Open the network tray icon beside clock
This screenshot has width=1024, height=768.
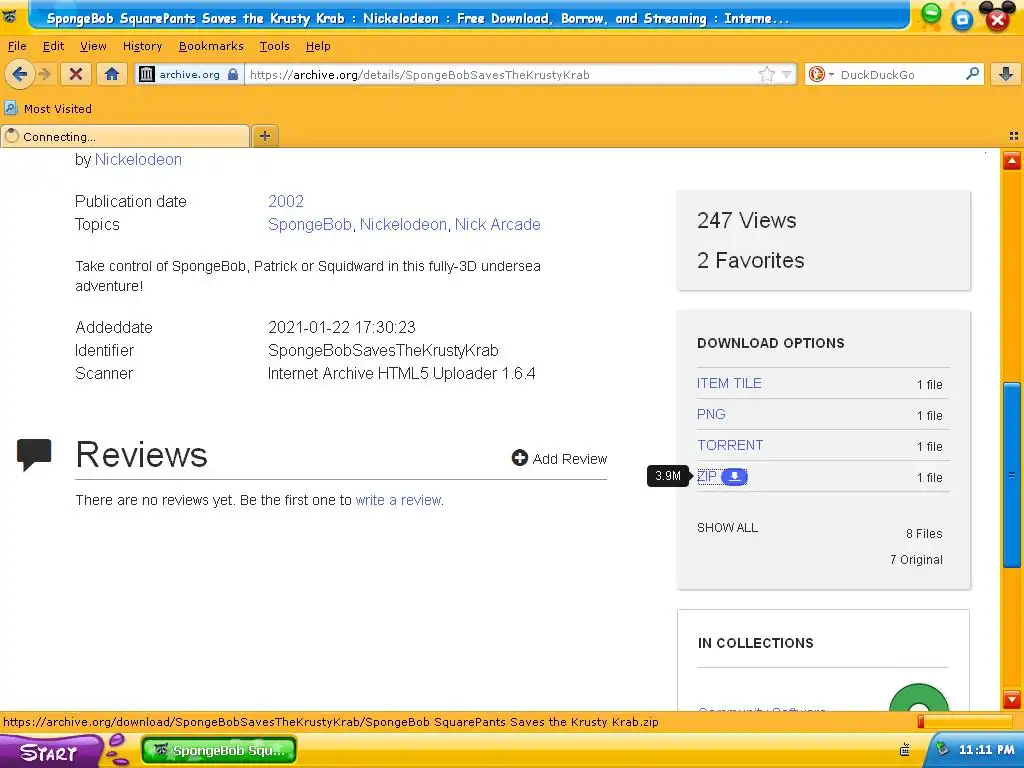pyautogui.click(x=942, y=749)
